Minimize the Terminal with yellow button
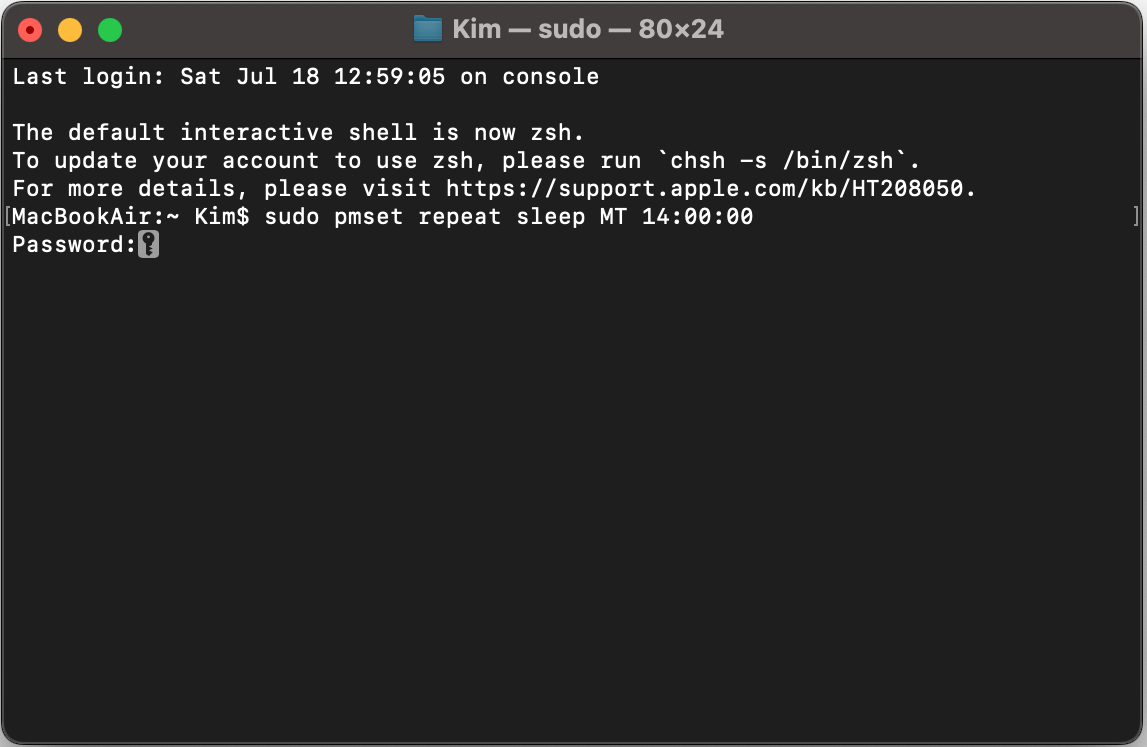The image size is (1147, 747). (x=70, y=30)
